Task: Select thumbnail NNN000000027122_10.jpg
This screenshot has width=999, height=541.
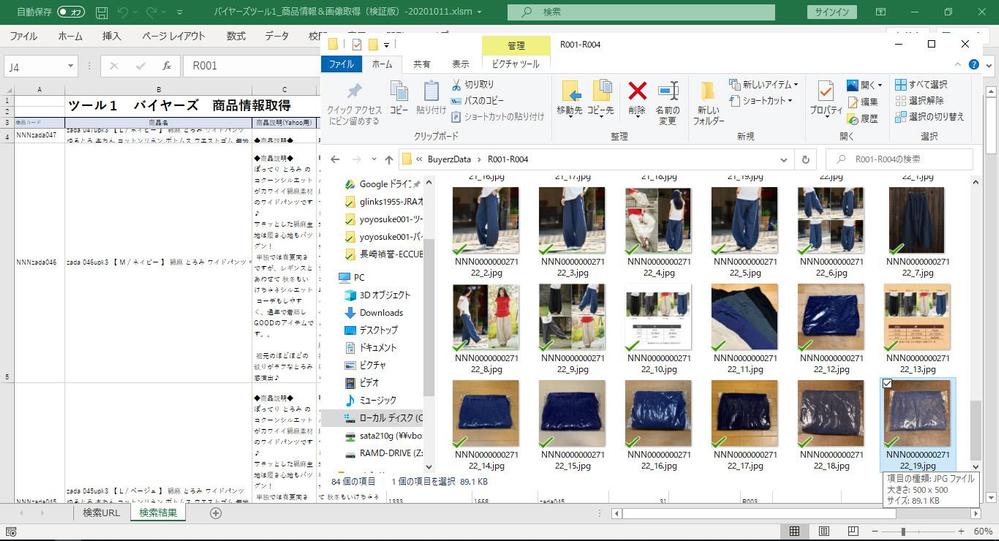Action: point(658,329)
